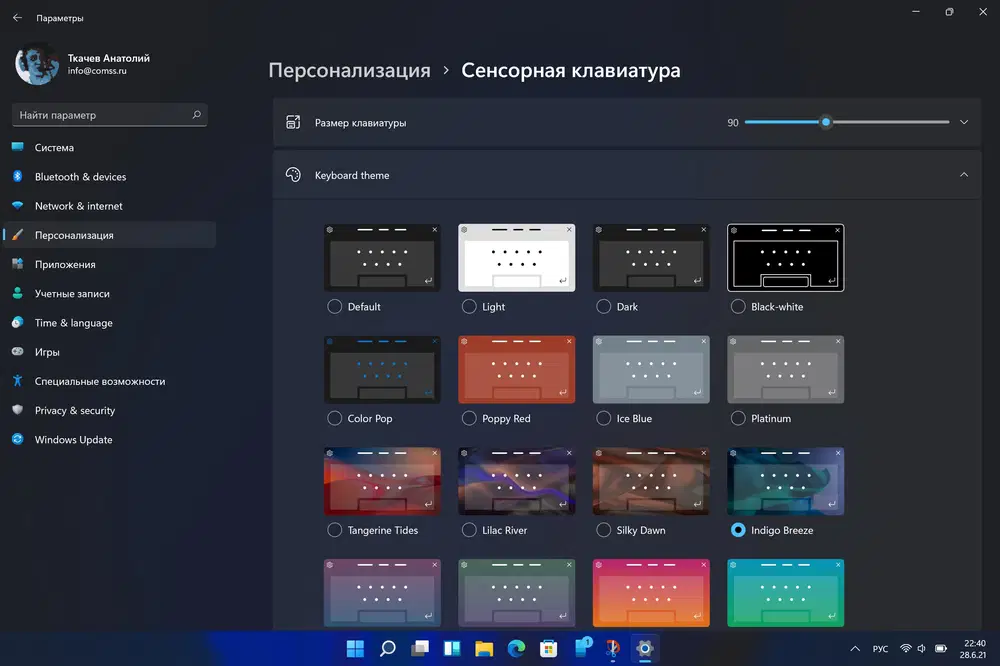Open the taskbar Widgets panel
Viewport: 1000px width, 666px height.
pyautogui.click(x=452, y=649)
